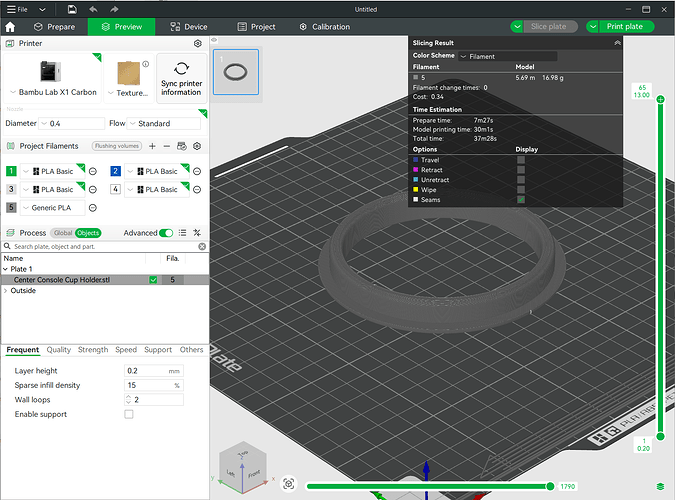Show Wipe moves in display

click(x=521, y=189)
